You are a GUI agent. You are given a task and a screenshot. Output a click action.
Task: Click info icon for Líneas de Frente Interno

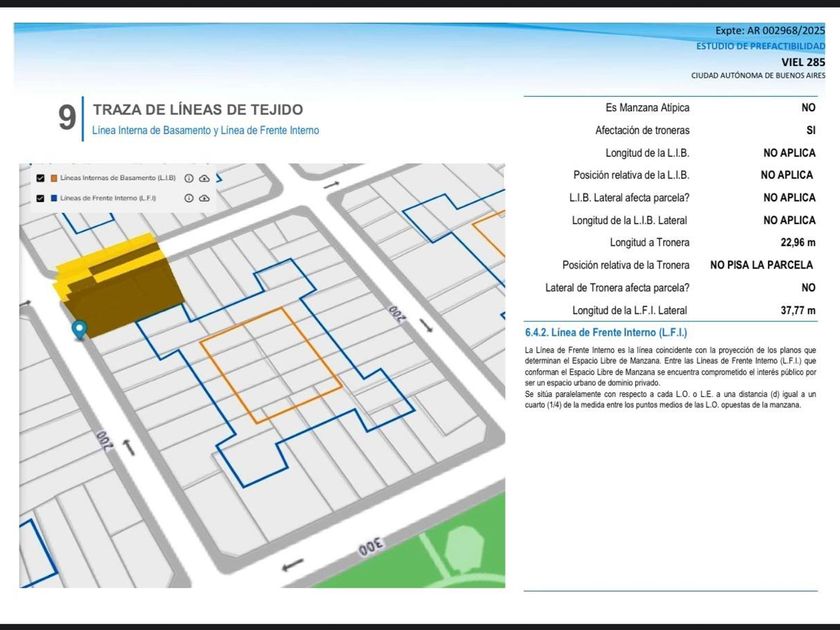tap(189, 198)
